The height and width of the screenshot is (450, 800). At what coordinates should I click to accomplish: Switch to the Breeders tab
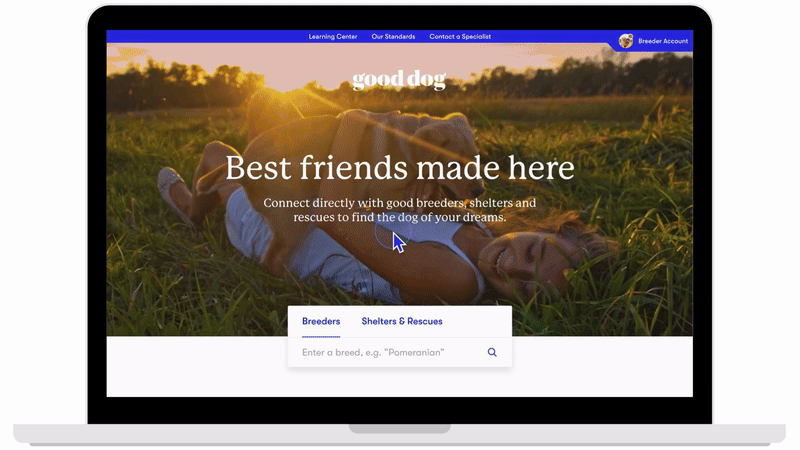321,321
